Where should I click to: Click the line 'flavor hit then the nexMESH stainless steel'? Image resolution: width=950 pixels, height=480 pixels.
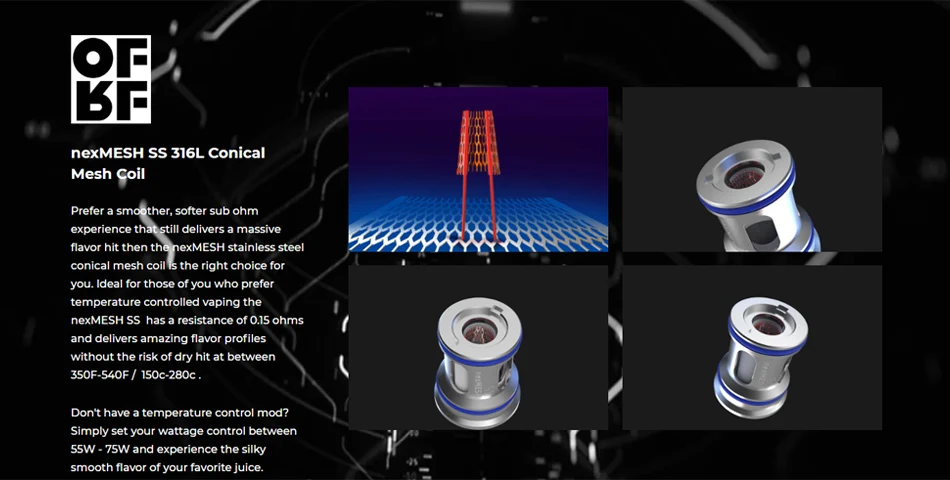(x=187, y=248)
